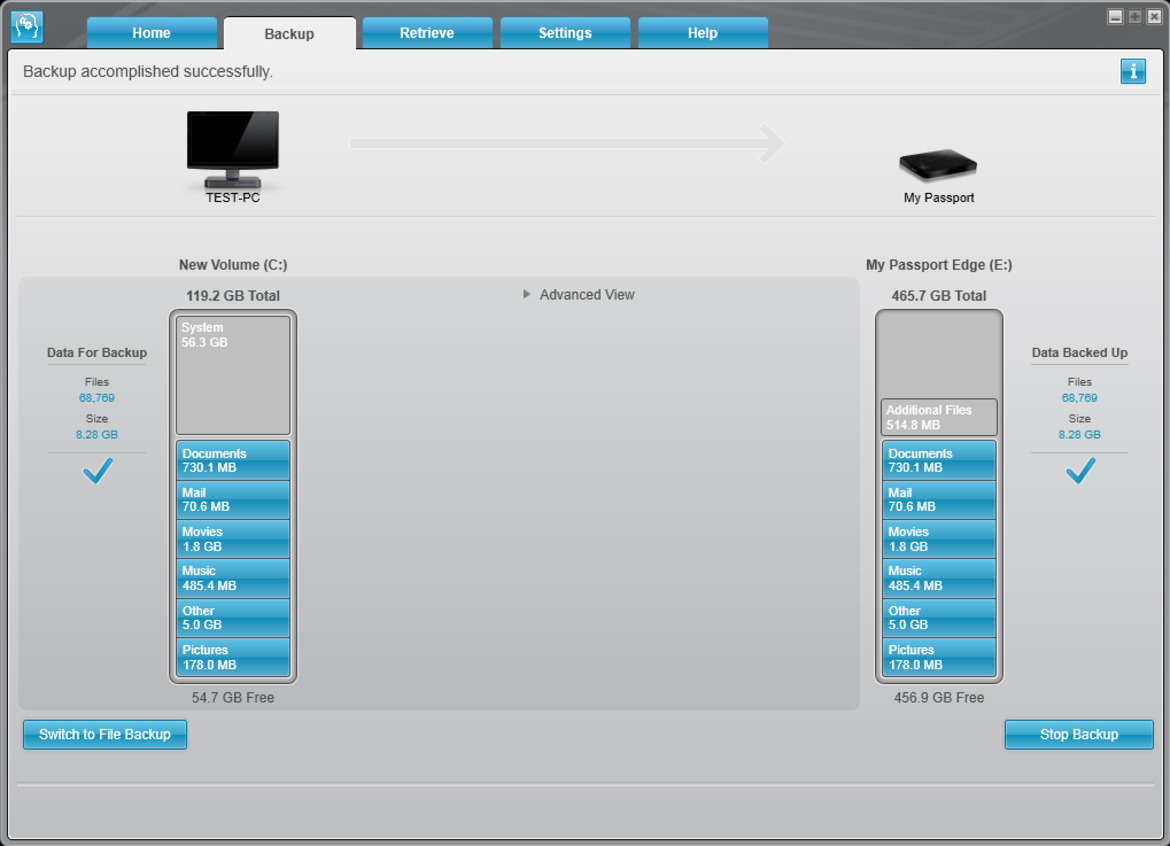Open the Settings tab
Image resolution: width=1170 pixels, height=846 pixels.
(565, 33)
